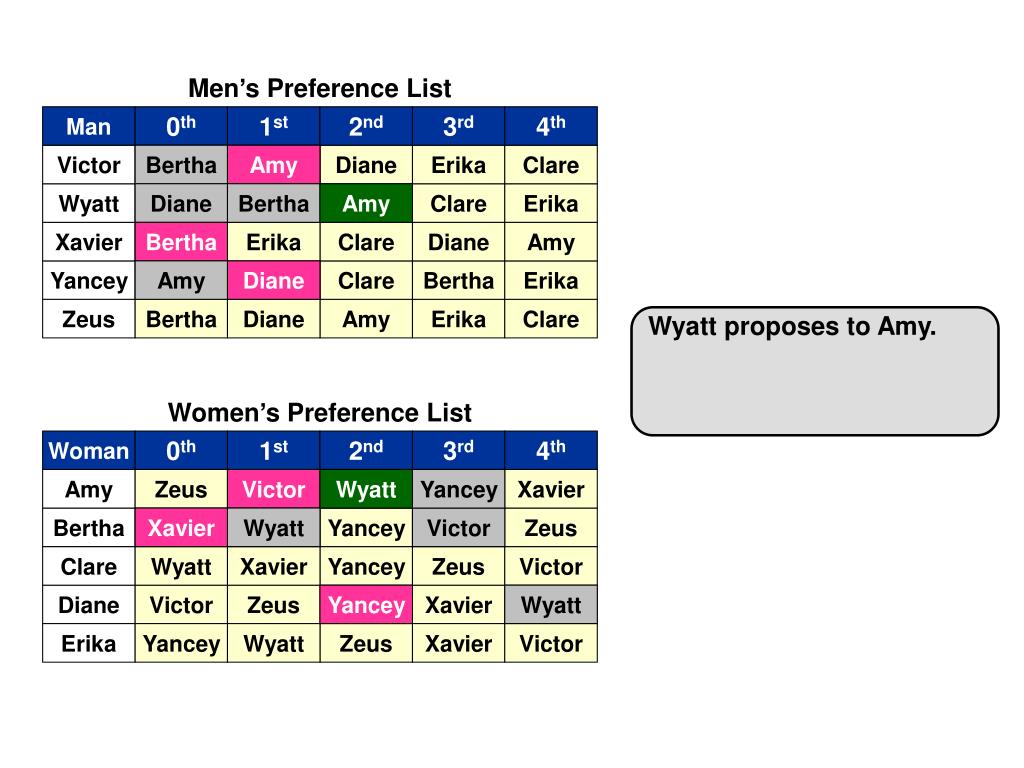Click the gray Diane cell in Wyatt's row
The image size is (1024, 768).
pyautogui.click(x=181, y=204)
